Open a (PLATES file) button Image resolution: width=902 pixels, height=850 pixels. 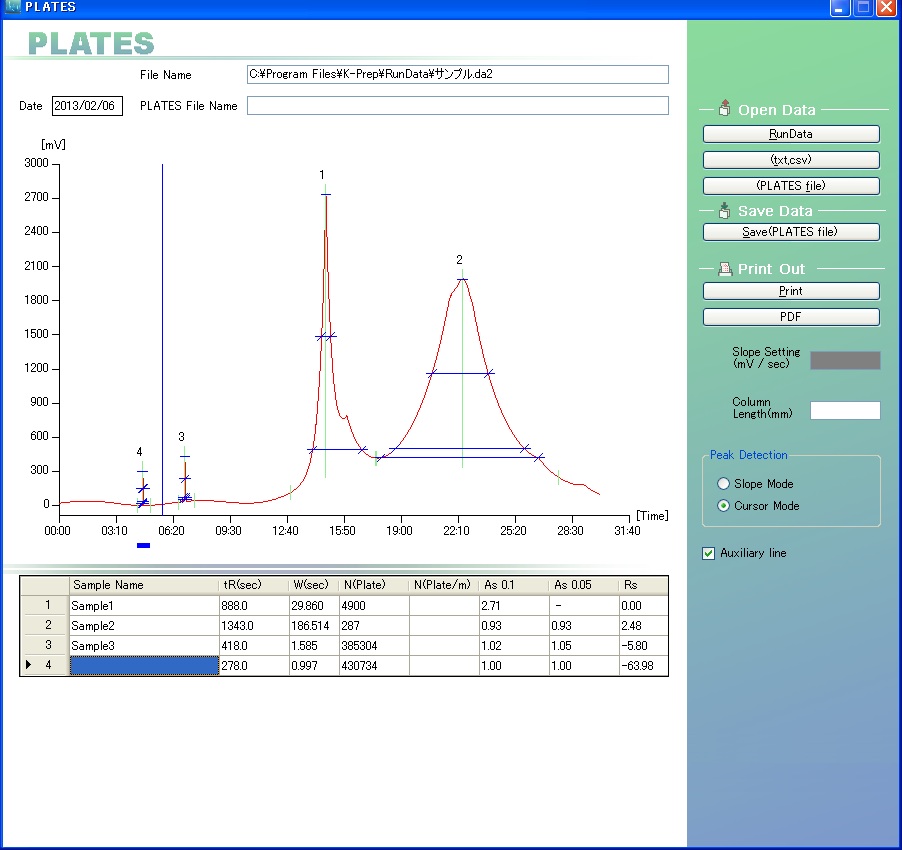[x=791, y=186]
